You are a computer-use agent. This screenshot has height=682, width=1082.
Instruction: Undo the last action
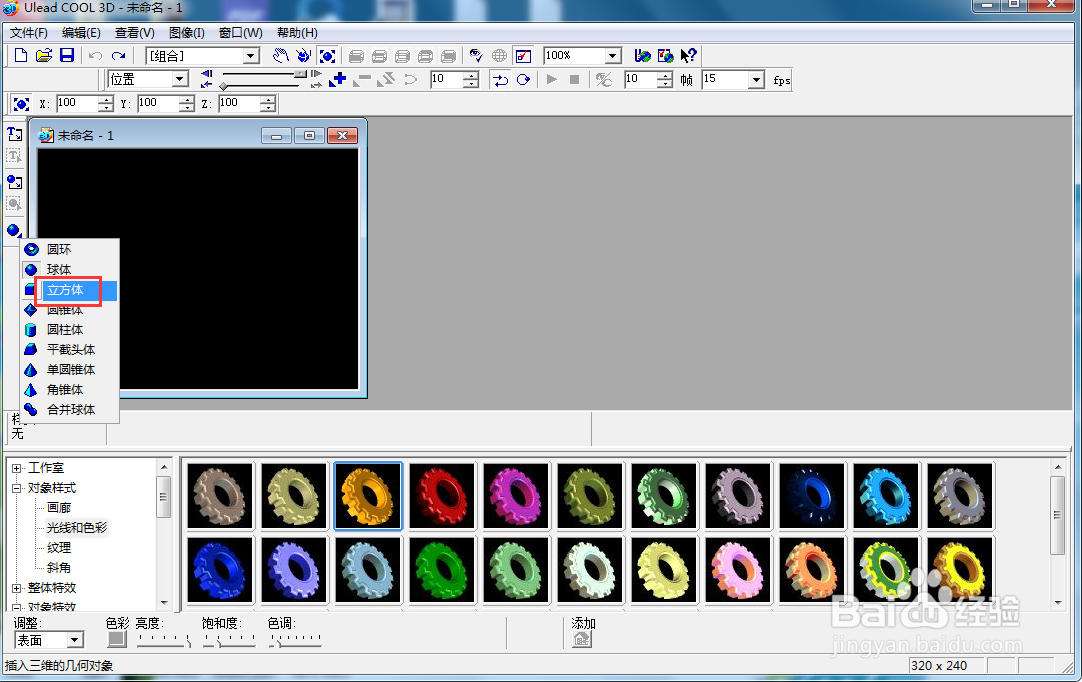95,56
